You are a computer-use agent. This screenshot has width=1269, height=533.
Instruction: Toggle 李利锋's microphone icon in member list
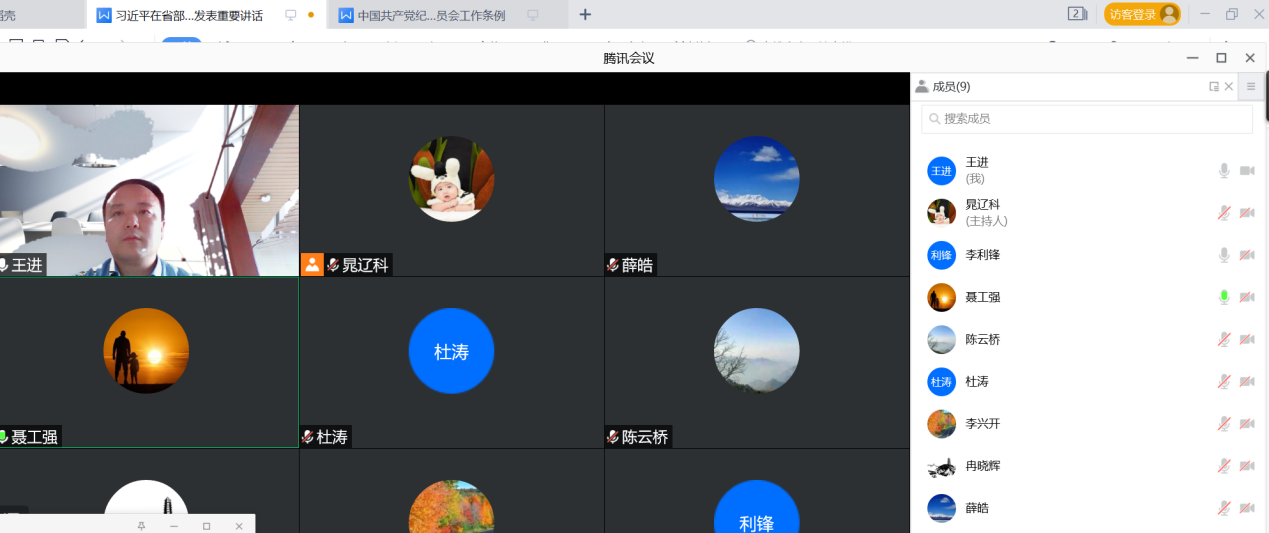[x=1224, y=255]
